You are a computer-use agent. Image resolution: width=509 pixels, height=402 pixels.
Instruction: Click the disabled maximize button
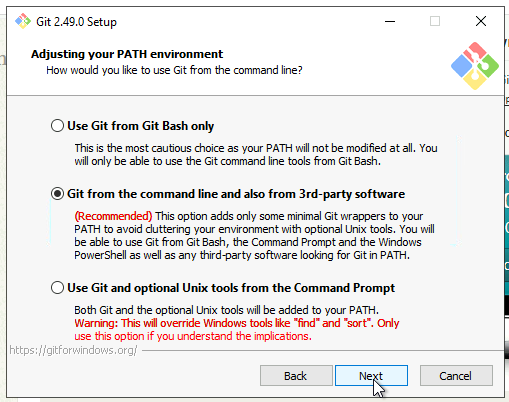[x=435, y=21]
